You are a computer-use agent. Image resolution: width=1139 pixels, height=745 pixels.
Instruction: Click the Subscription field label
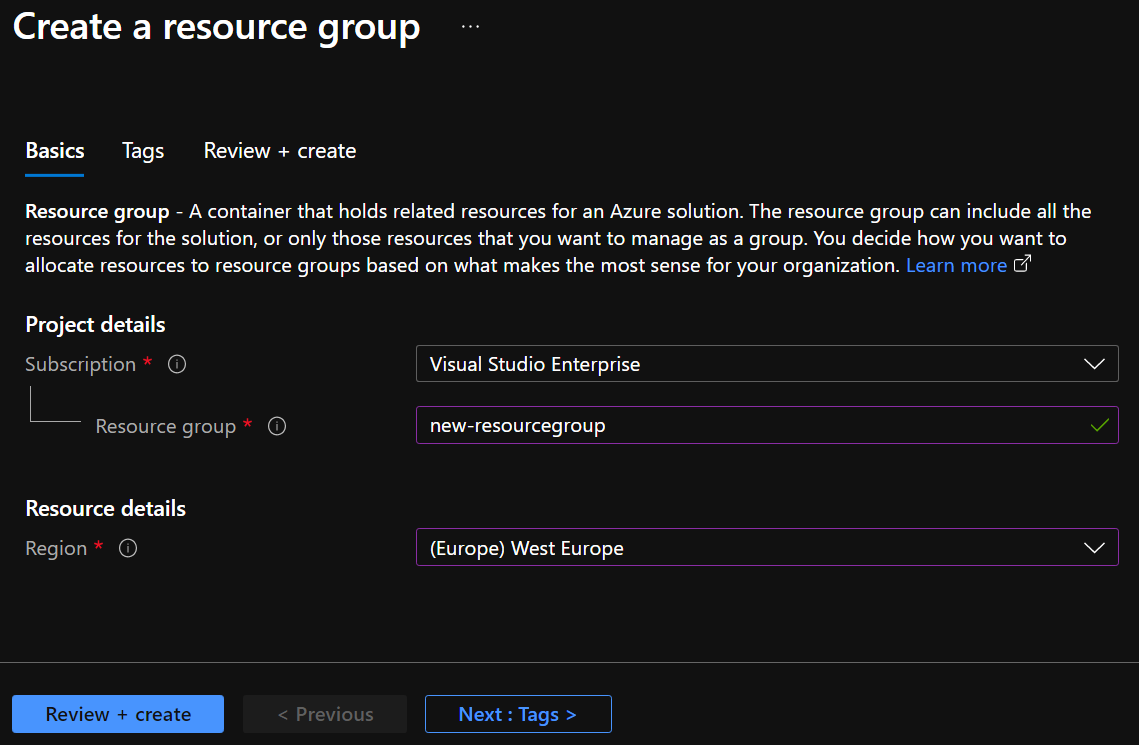pos(80,364)
